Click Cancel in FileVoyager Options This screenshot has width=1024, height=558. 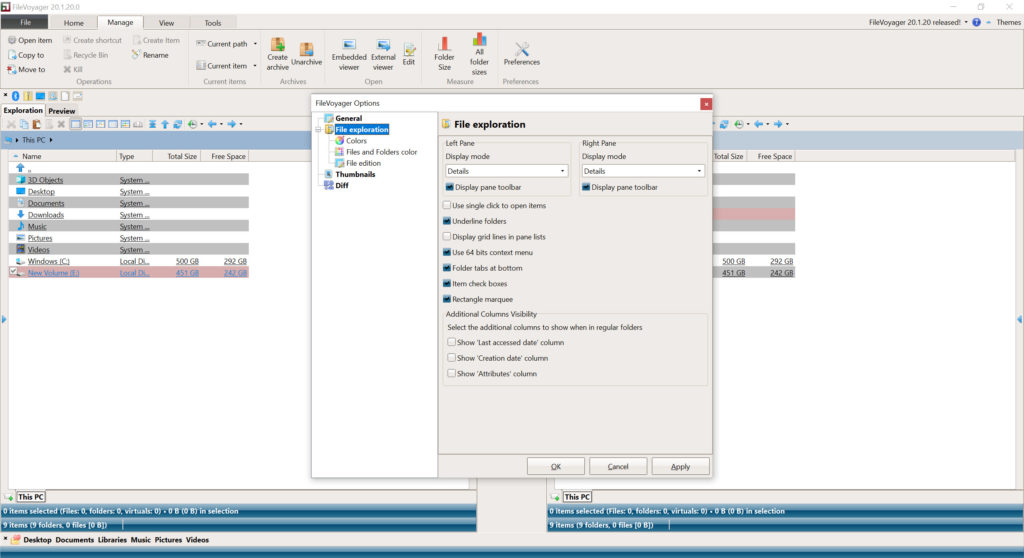click(618, 467)
